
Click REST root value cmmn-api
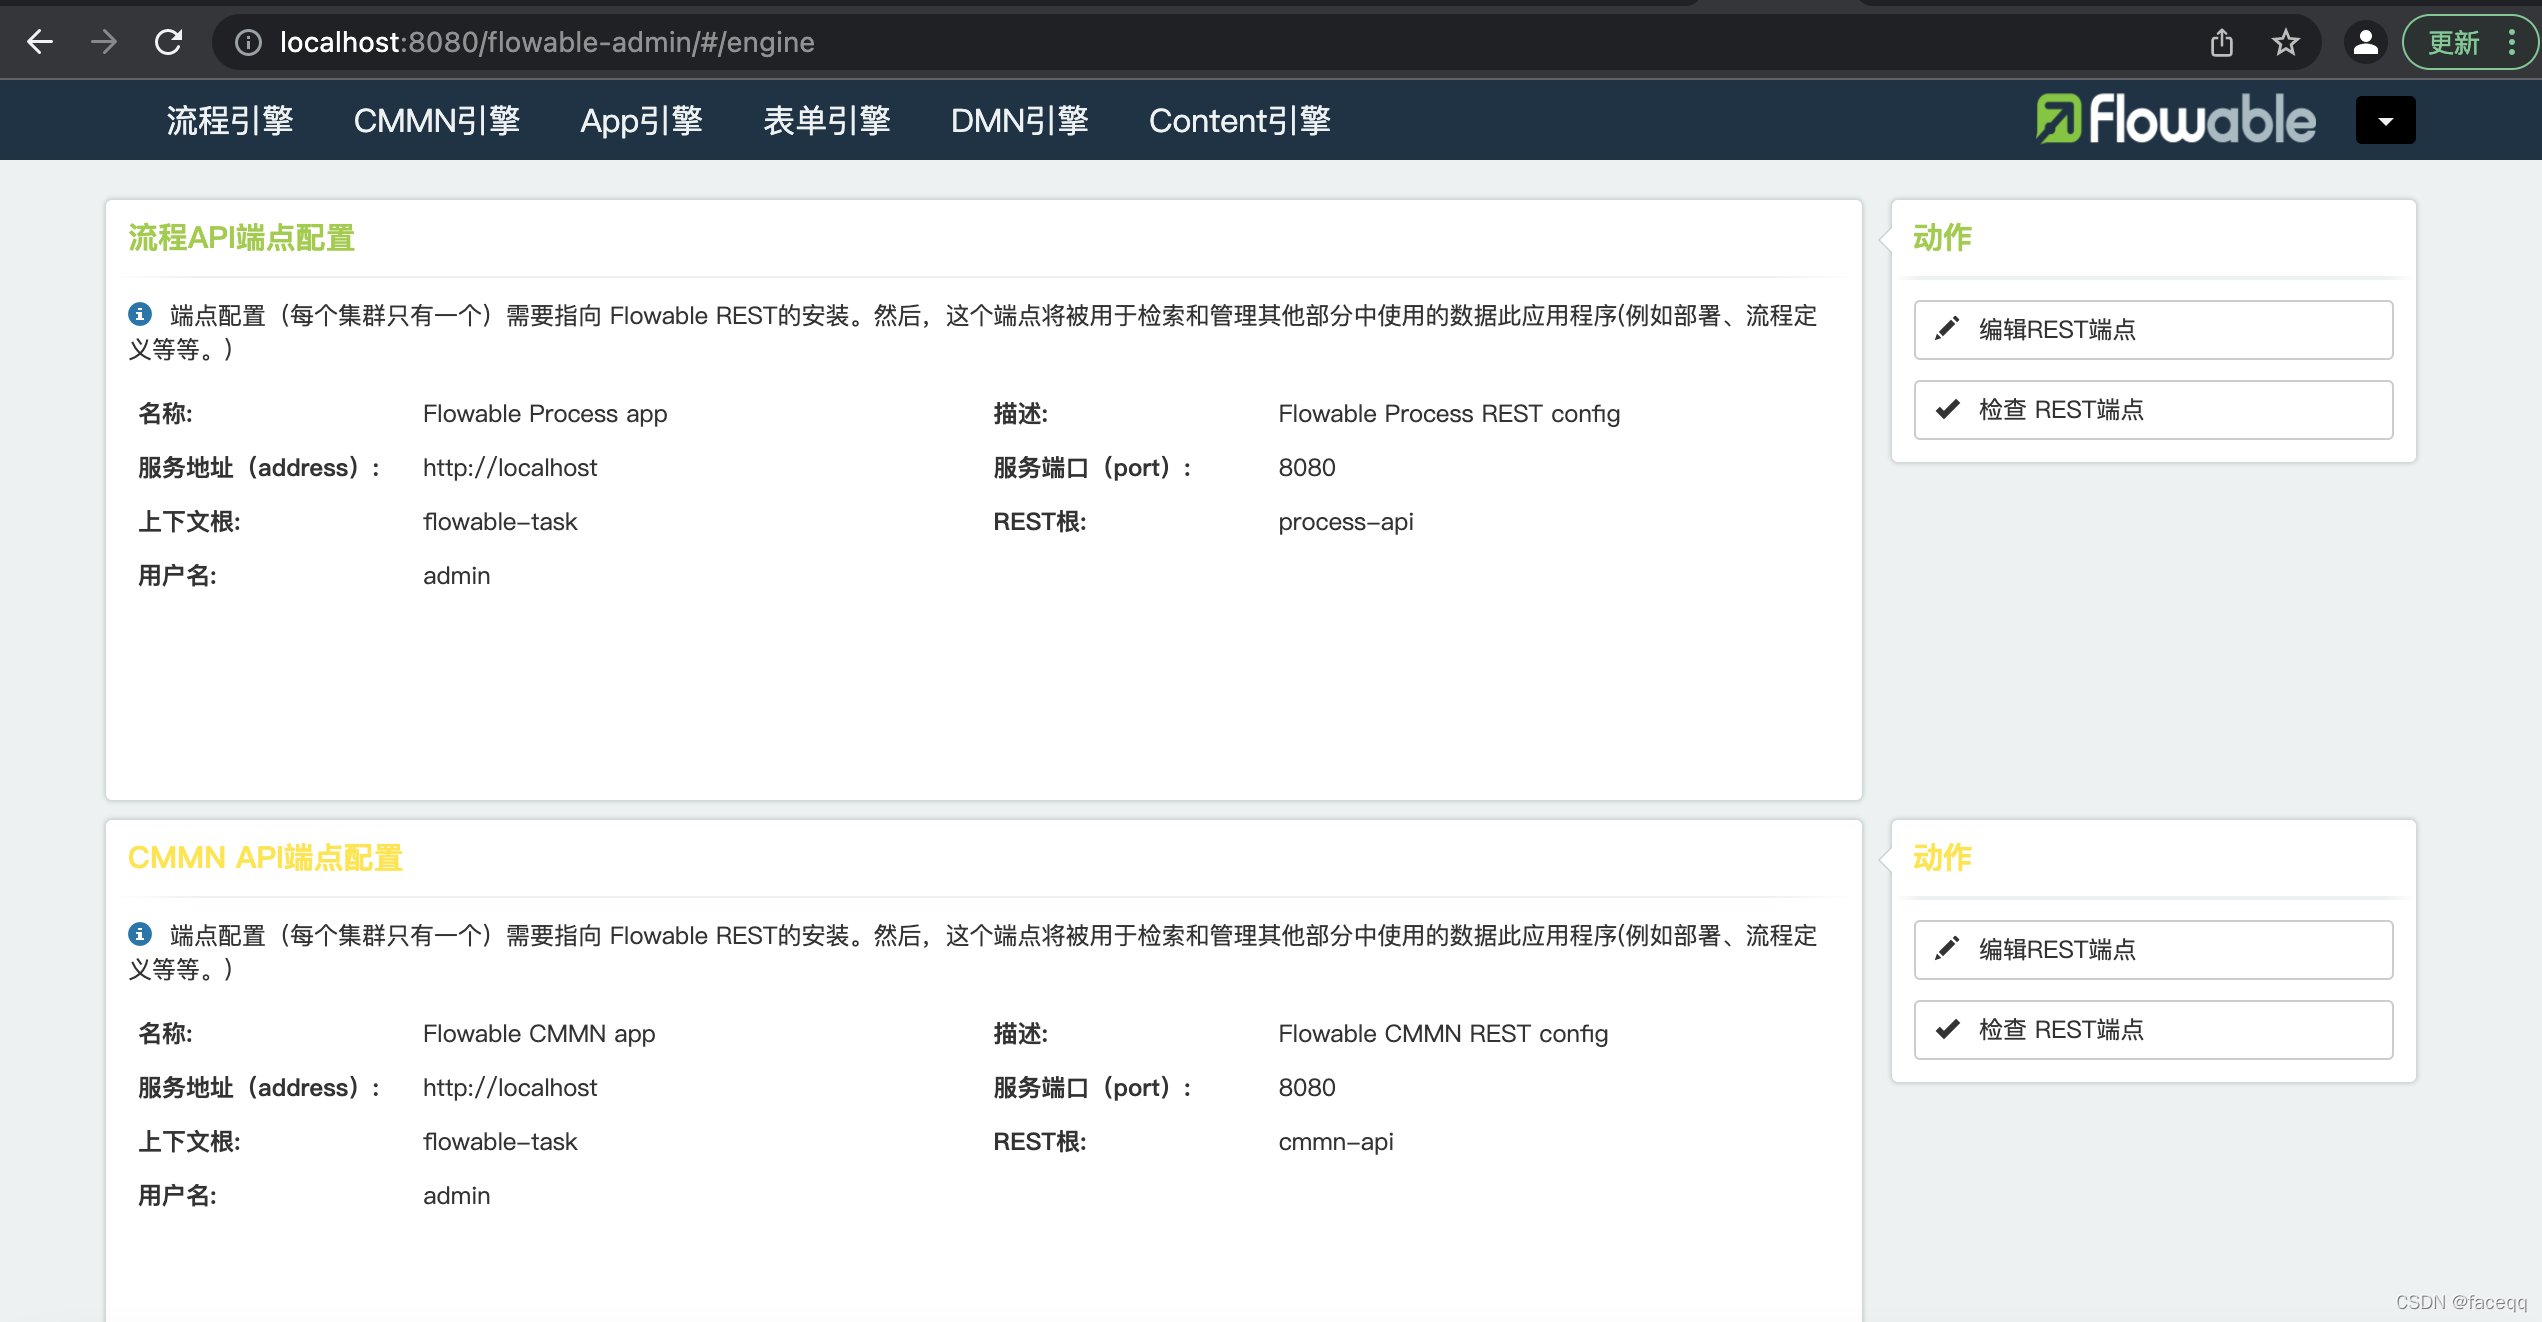1335,1141
